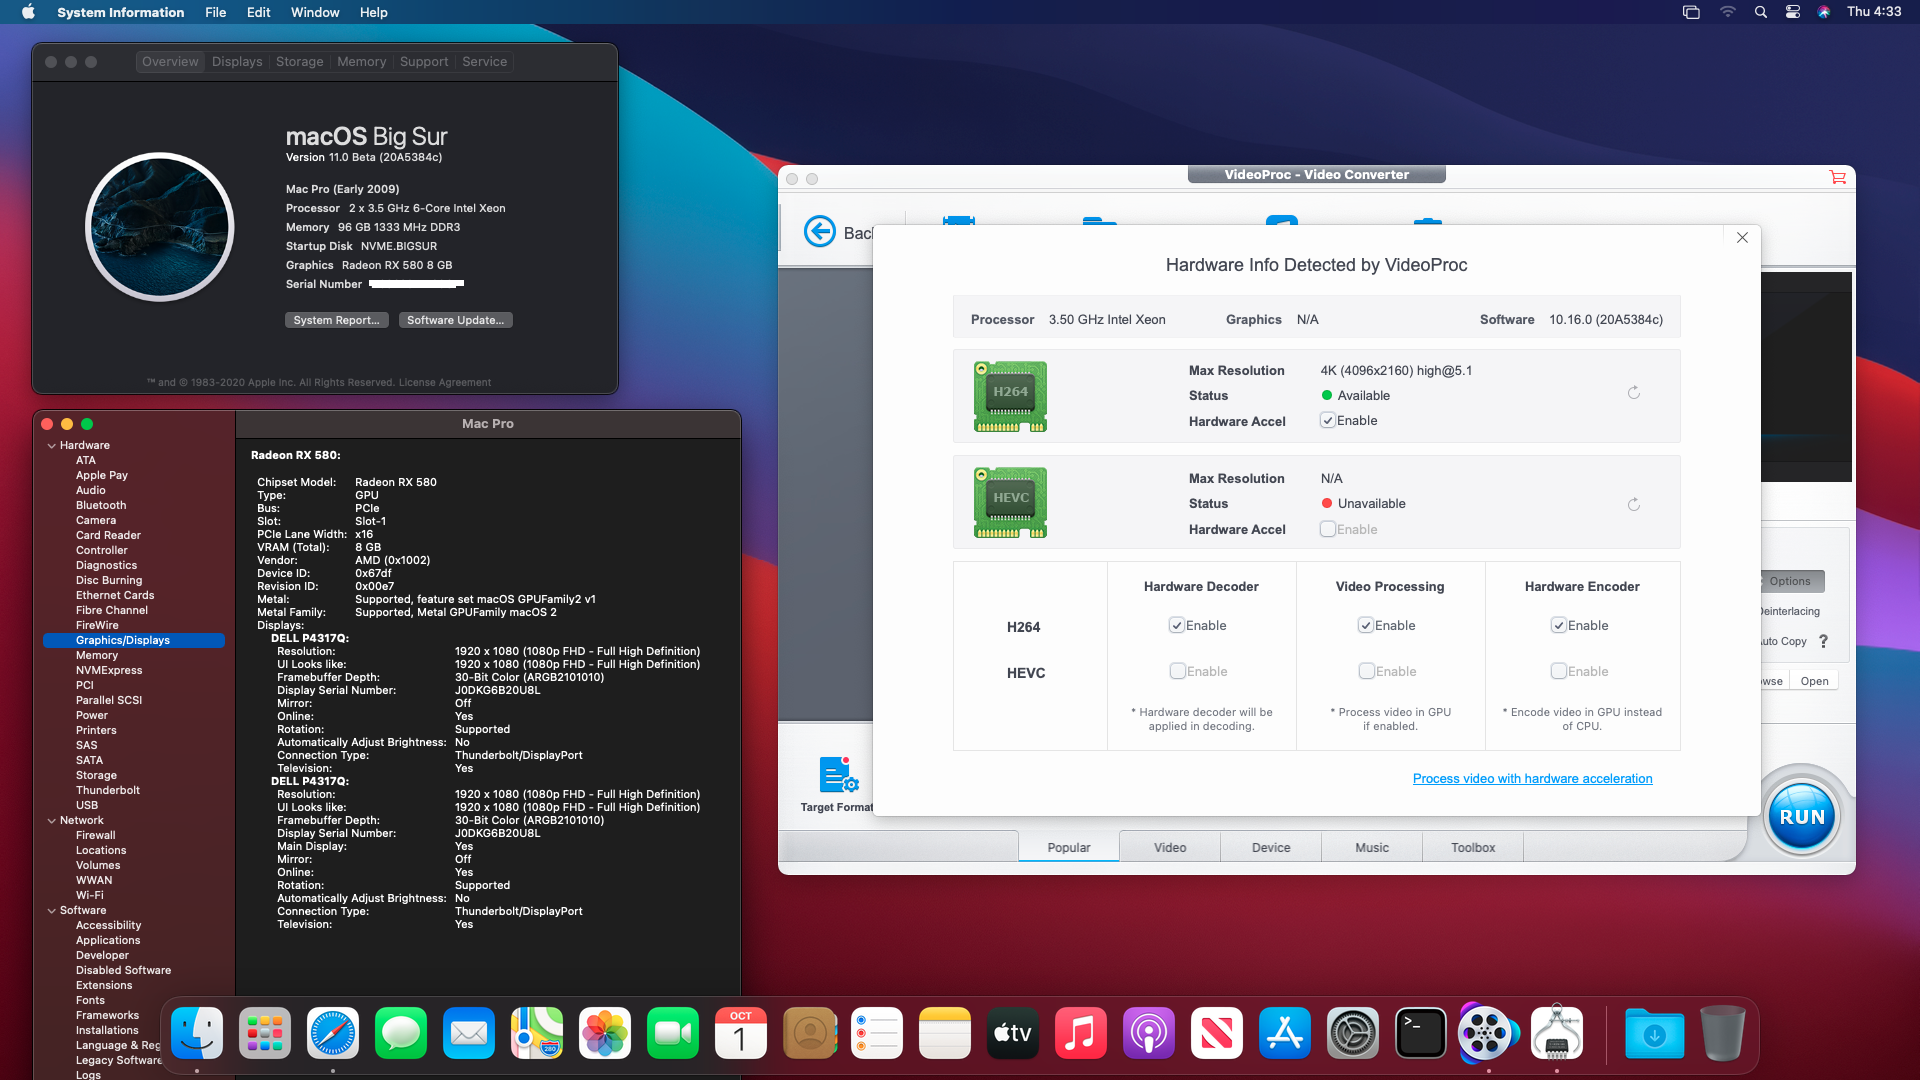Click the Open button in VideoProc
Viewport: 1920px width, 1080px height.
tap(1814, 681)
